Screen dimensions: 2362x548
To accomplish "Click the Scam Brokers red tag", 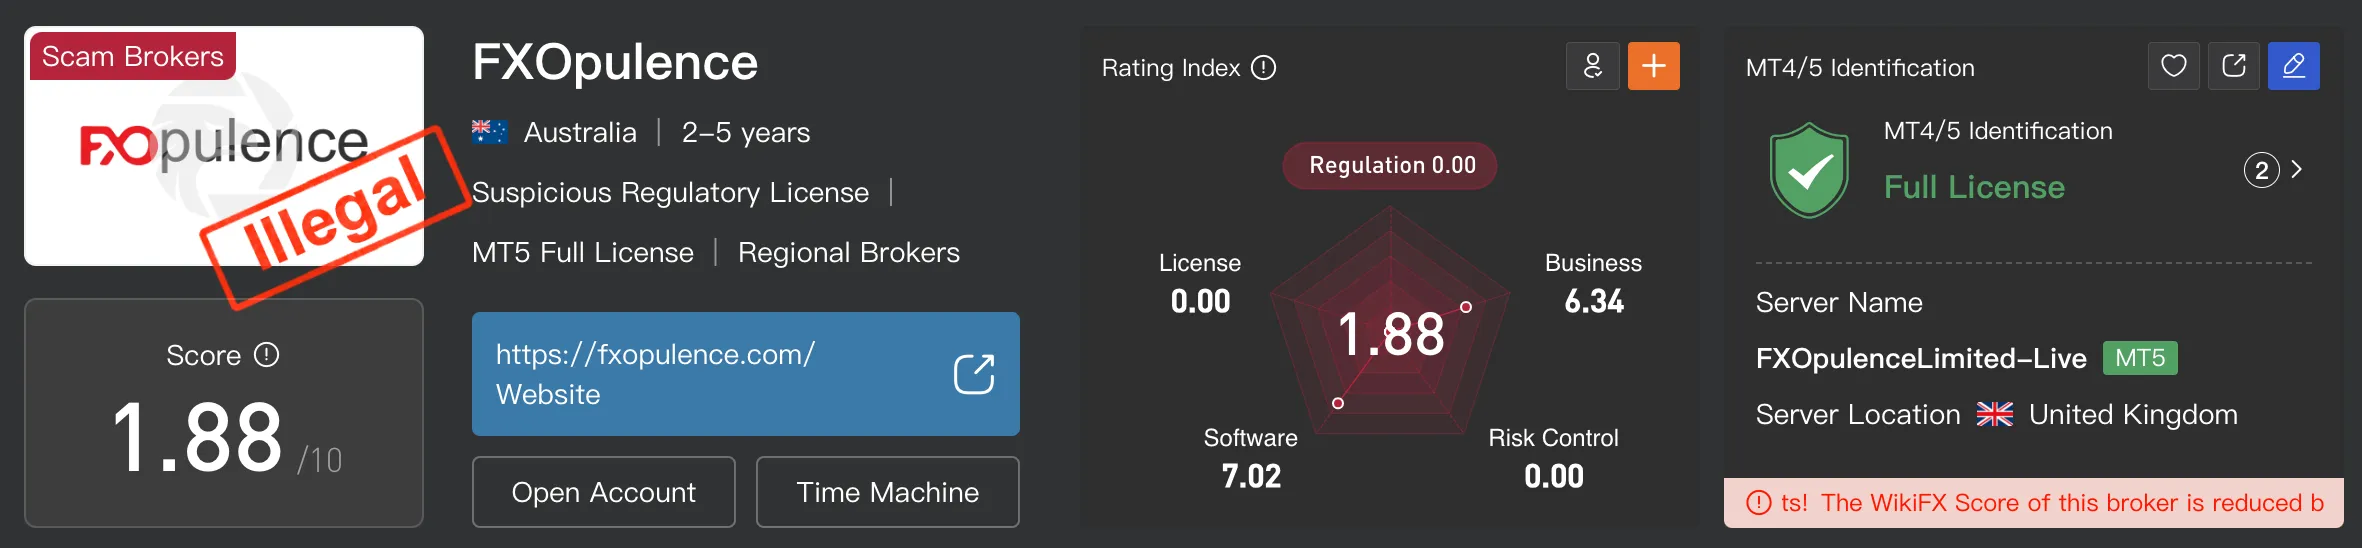I will pyautogui.click(x=133, y=56).
